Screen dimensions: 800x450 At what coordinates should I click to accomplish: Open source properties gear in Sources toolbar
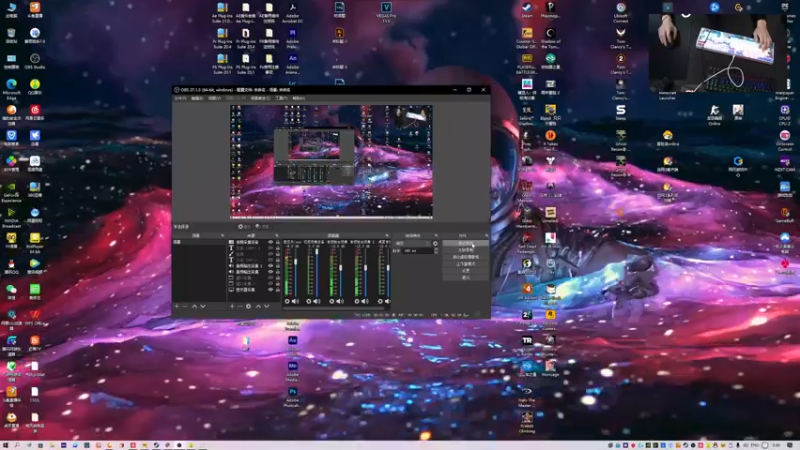pyautogui.click(x=248, y=306)
